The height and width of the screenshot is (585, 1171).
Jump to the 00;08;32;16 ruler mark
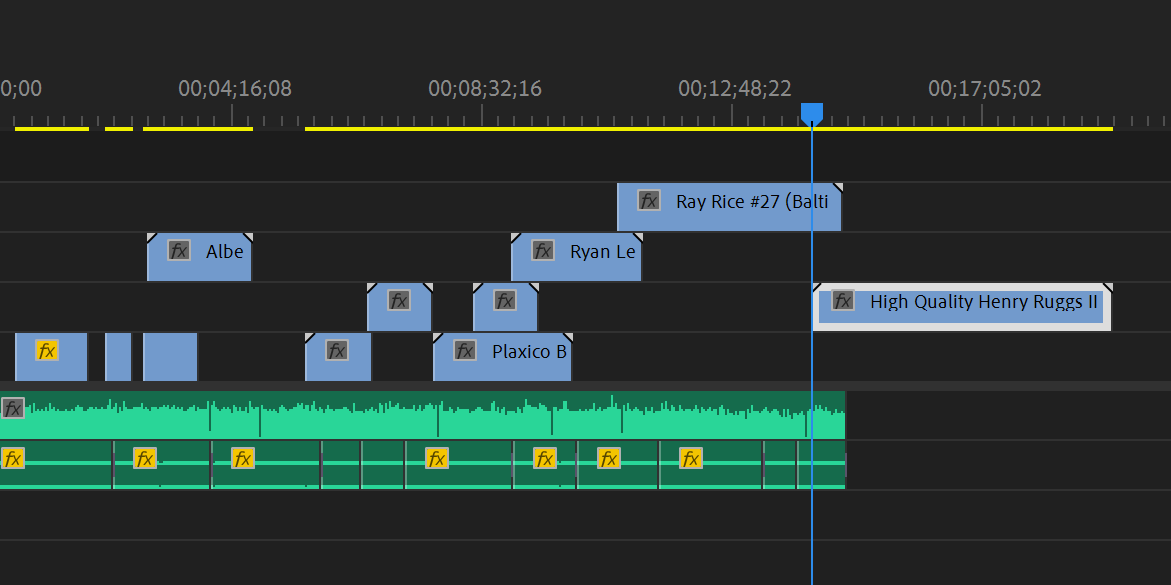coord(485,89)
